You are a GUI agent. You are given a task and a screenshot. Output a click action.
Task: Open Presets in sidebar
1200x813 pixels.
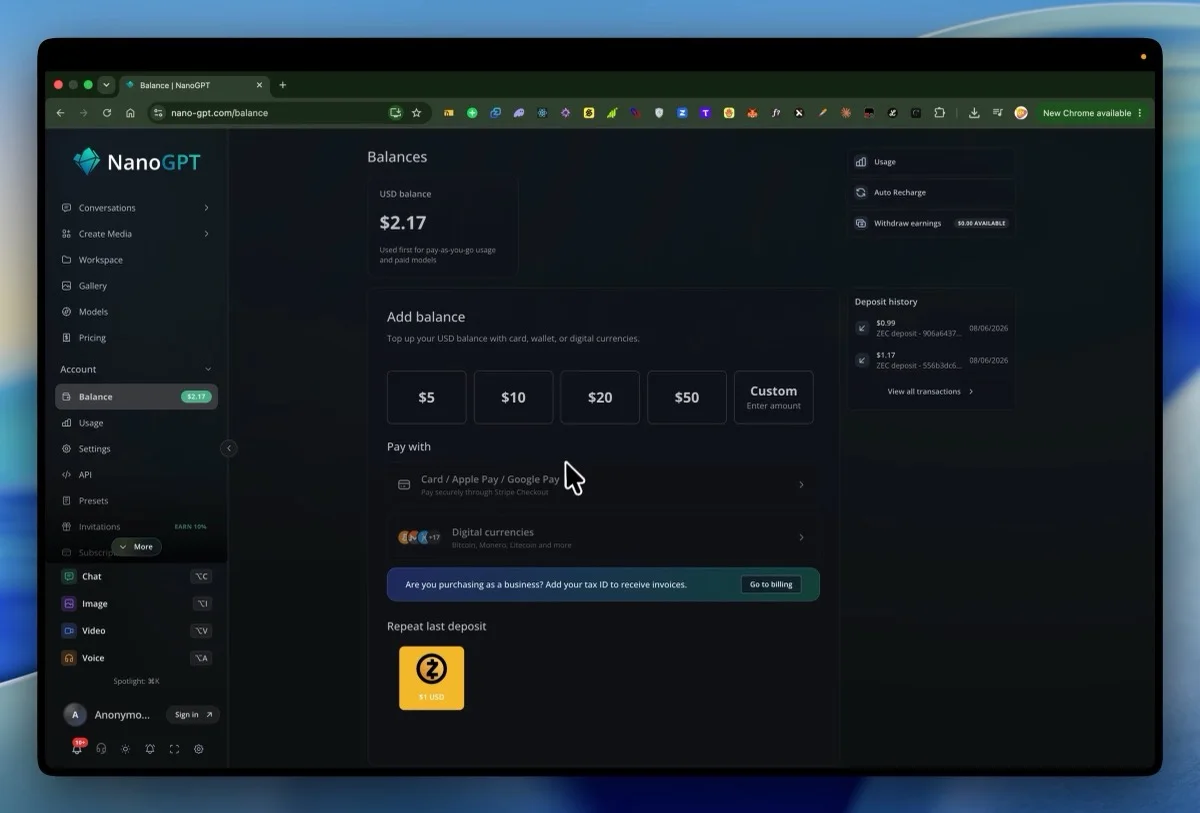pyautogui.click(x=136, y=501)
